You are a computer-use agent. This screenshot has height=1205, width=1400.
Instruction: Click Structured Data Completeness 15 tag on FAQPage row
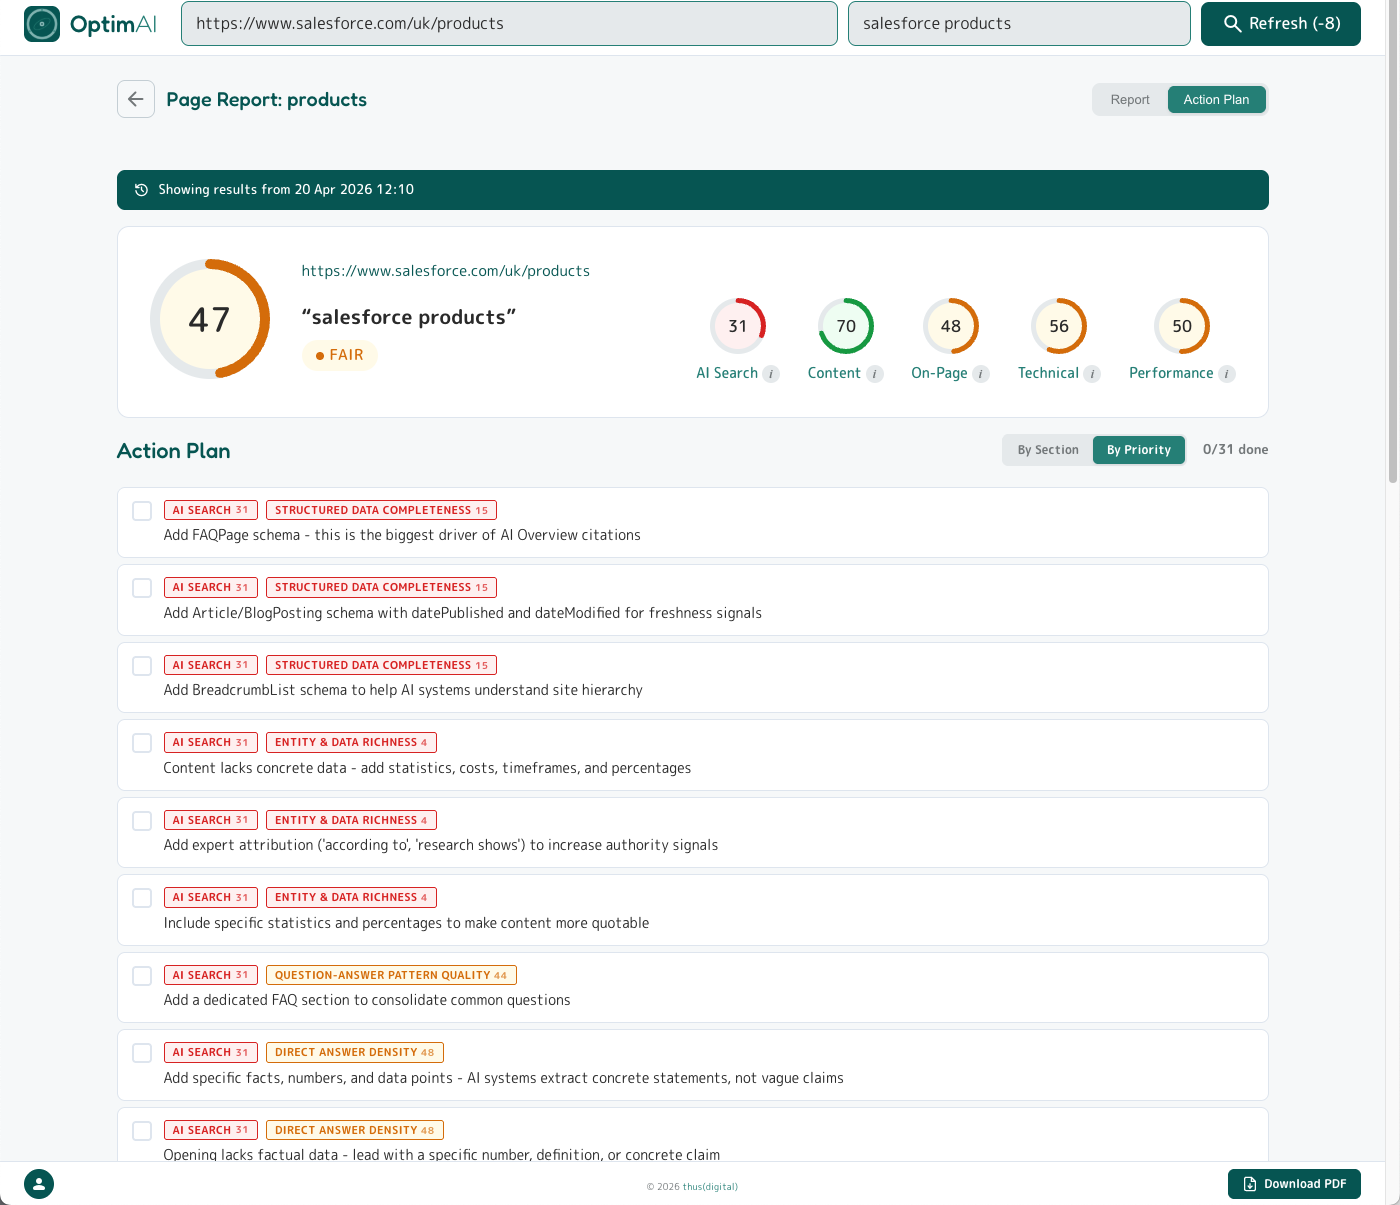[382, 510]
